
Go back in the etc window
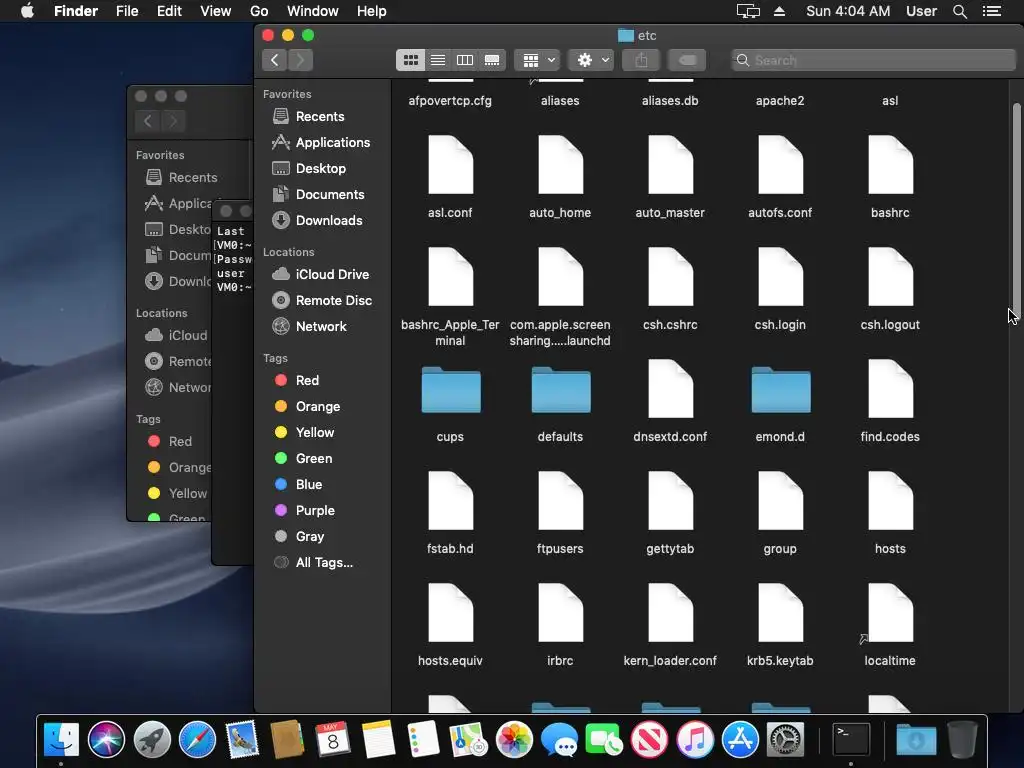275,60
